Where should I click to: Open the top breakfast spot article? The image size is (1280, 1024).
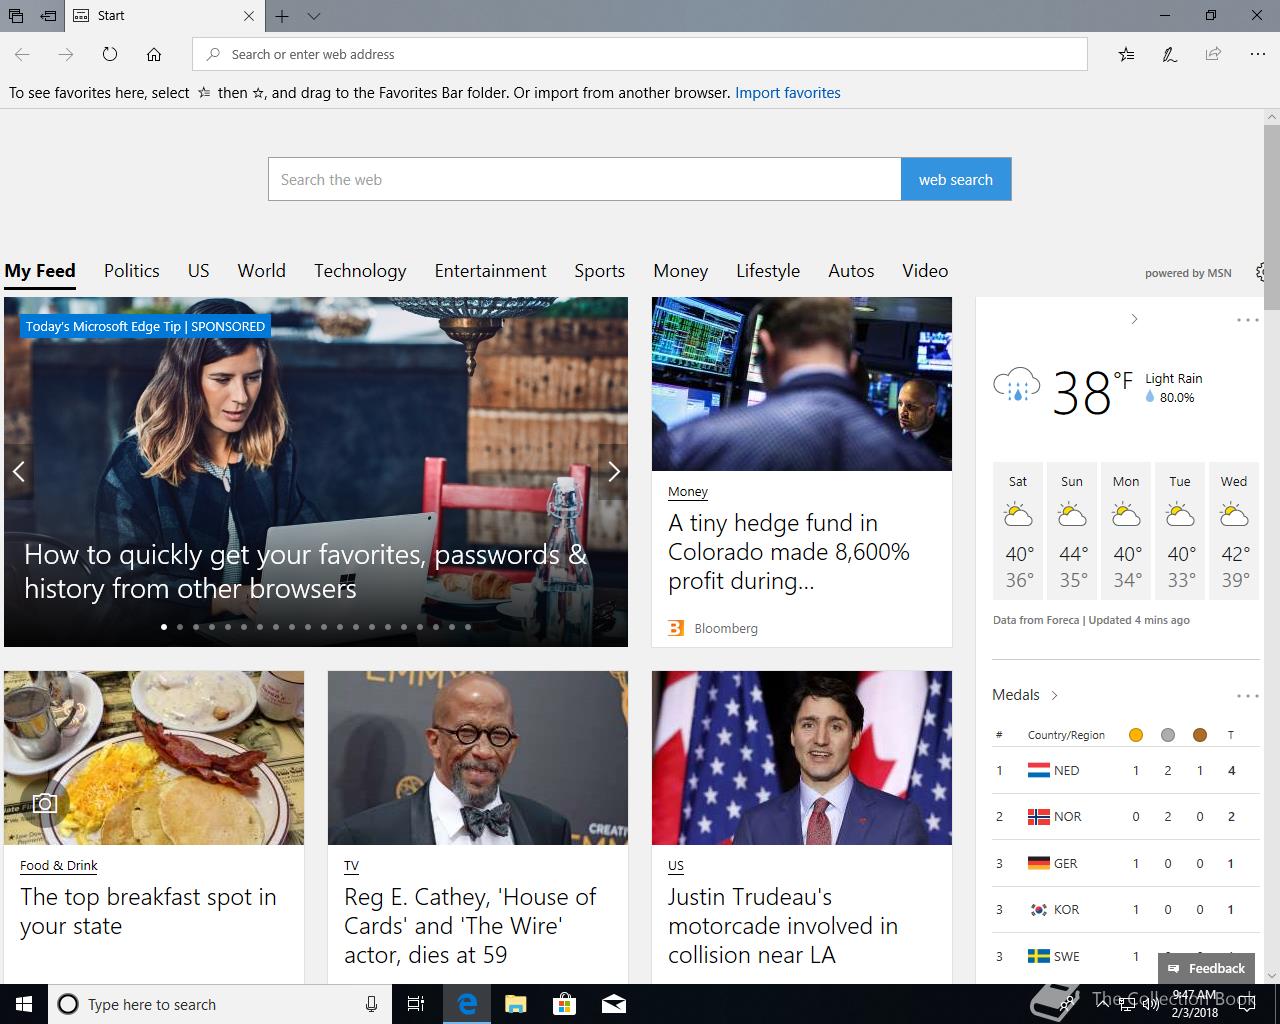tap(148, 911)
